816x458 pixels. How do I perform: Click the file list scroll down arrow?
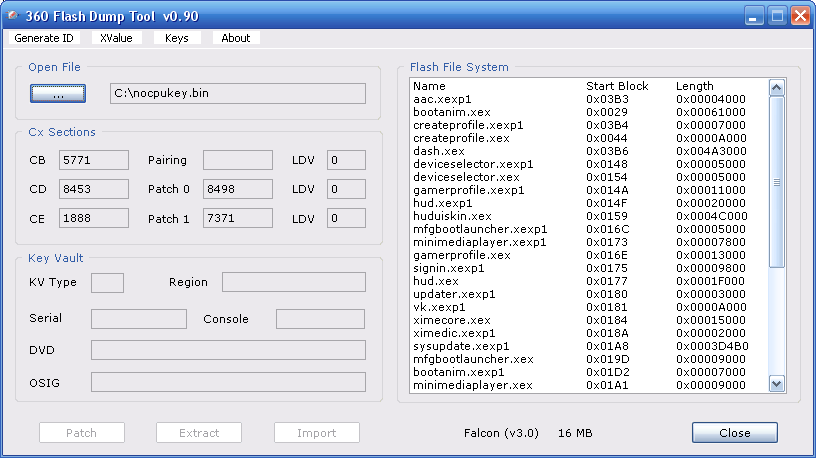(x=776, y=384)
